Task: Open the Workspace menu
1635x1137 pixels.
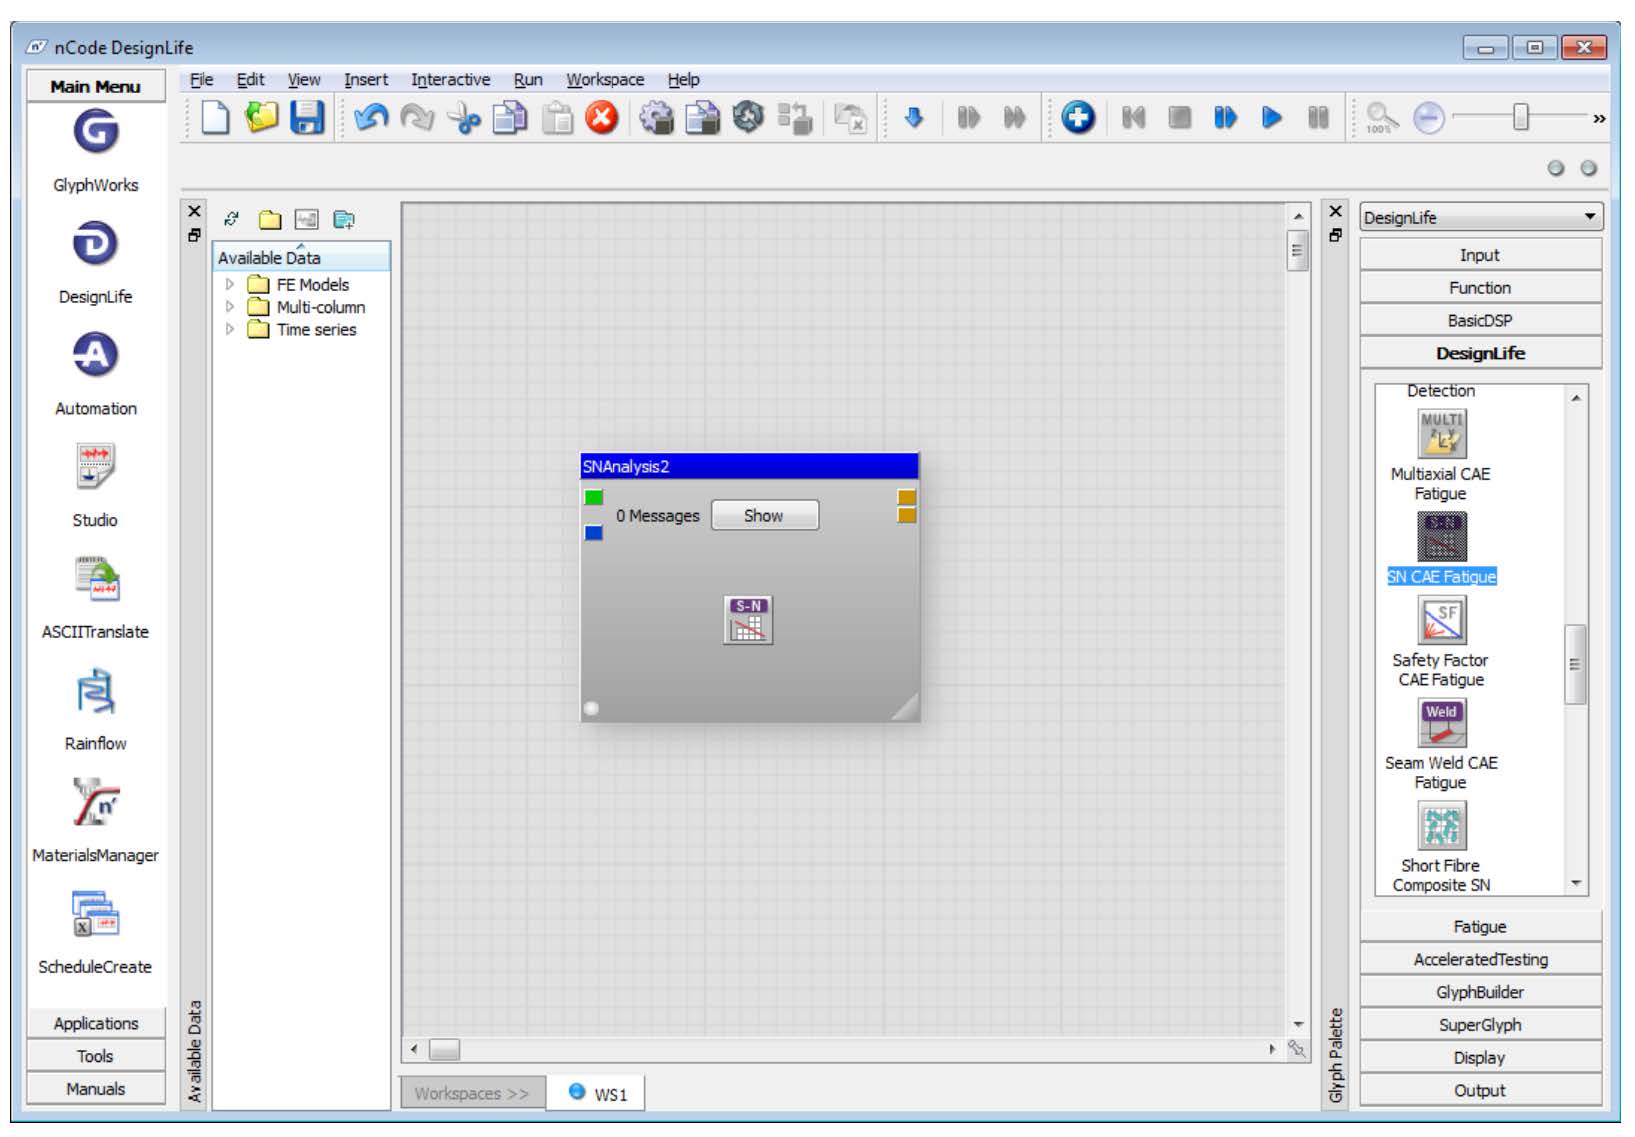Action: click(605, 79)
